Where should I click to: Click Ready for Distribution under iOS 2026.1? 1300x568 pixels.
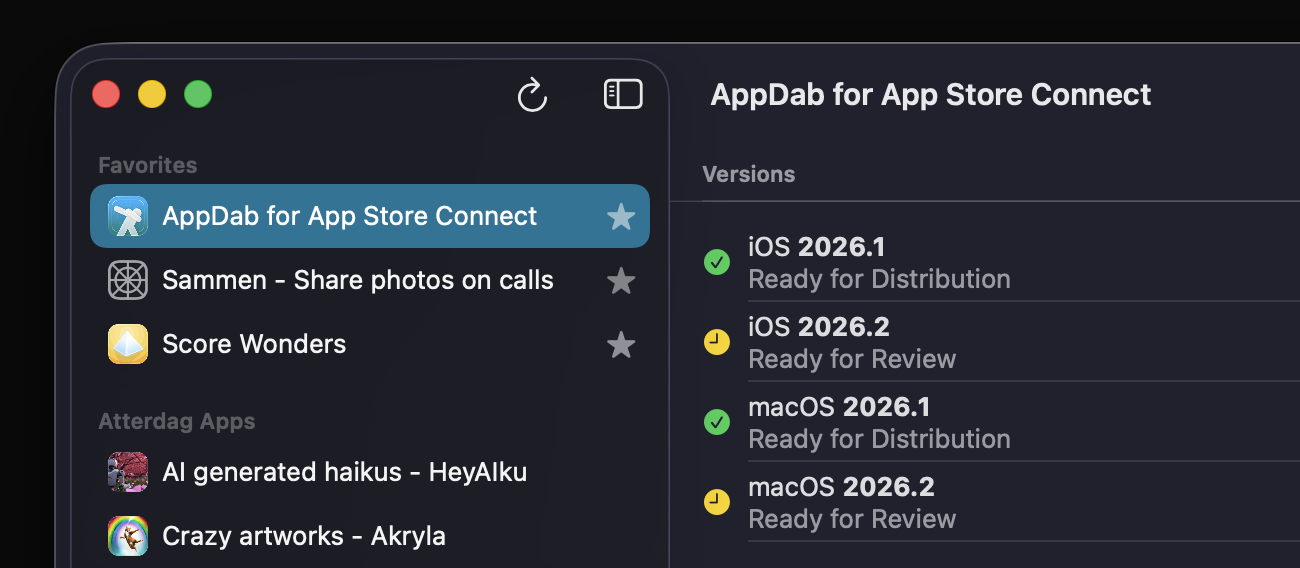point(879,279)
